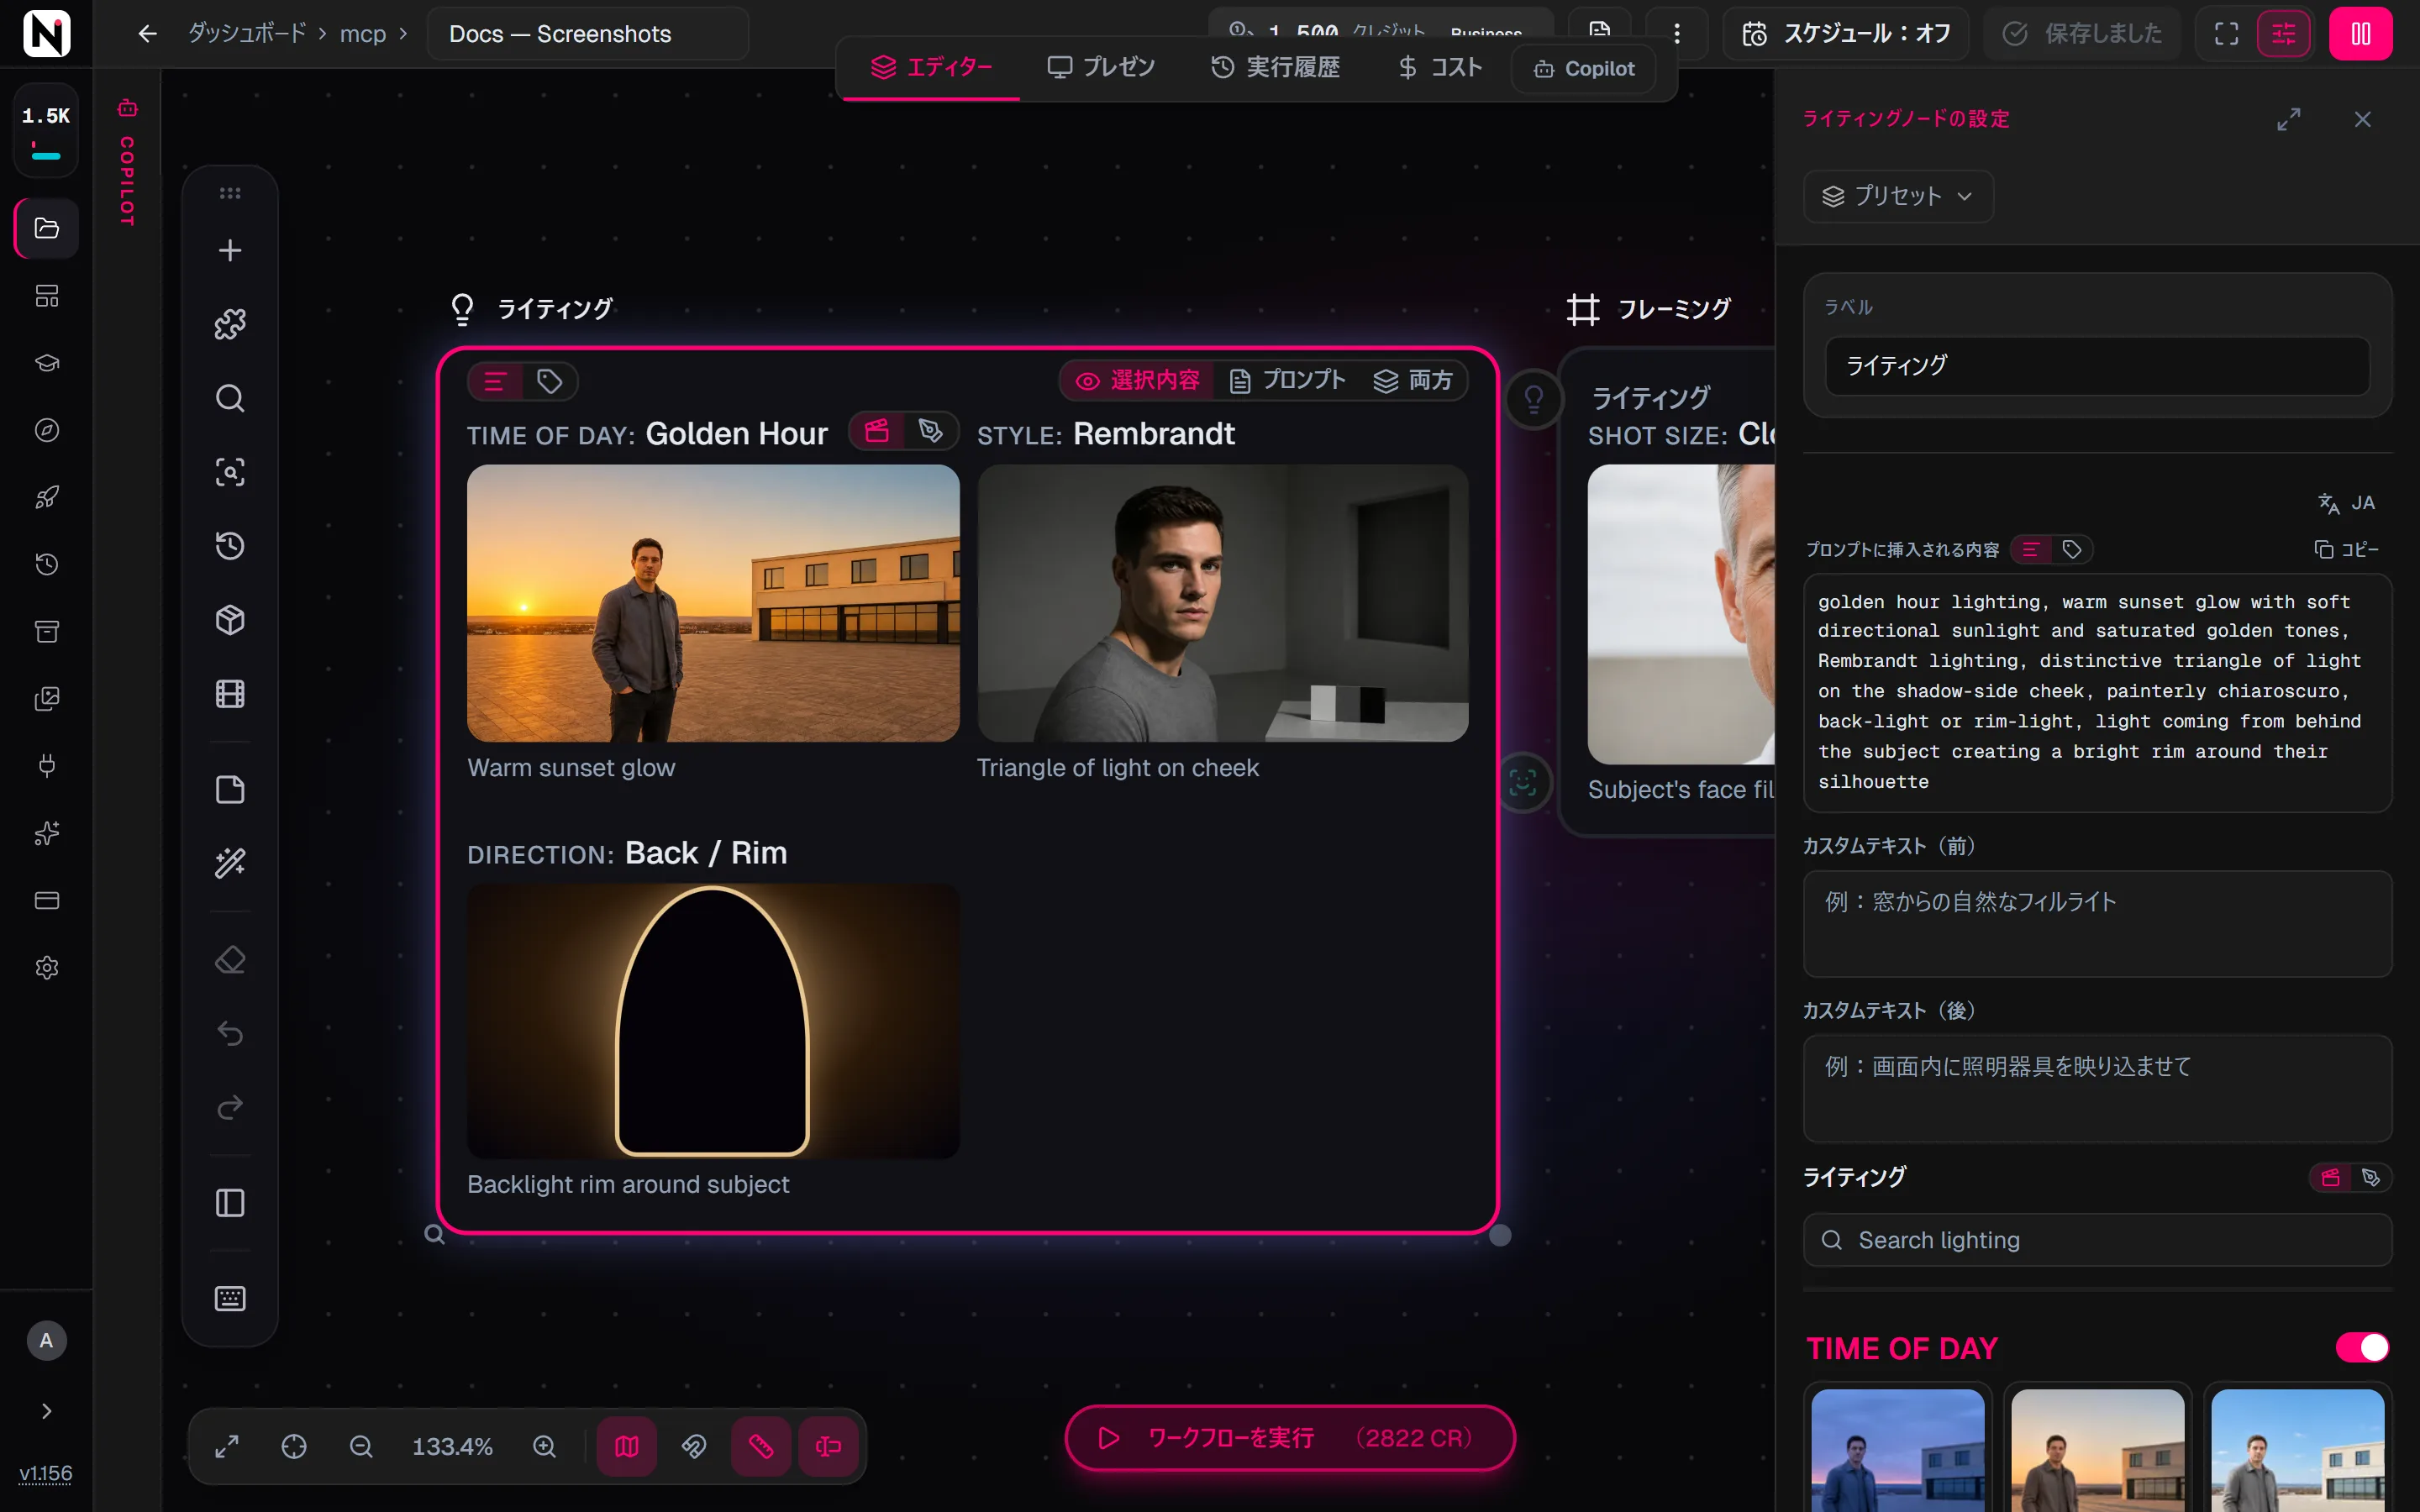Click the zoom in magnifier icon
Image resolution: width=2420 pixels, height=1512 pixels.
pos(544,1446)
